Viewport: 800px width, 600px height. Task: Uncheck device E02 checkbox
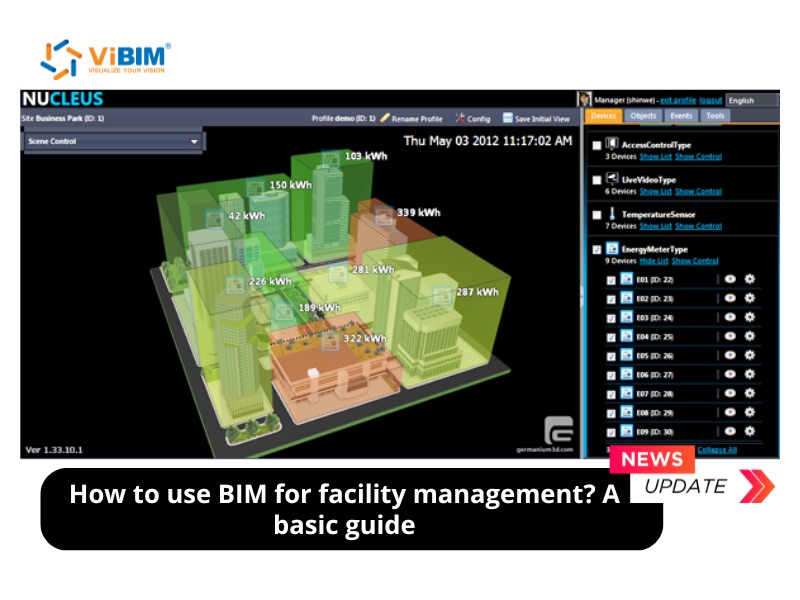(x=611, y=299)
